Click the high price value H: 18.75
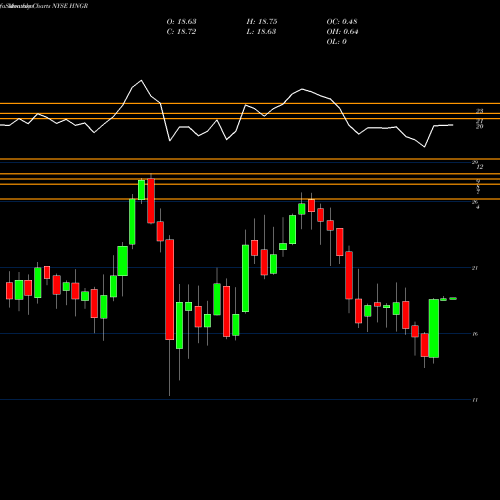This screenshot has height=500, width=500. (262, 22)
